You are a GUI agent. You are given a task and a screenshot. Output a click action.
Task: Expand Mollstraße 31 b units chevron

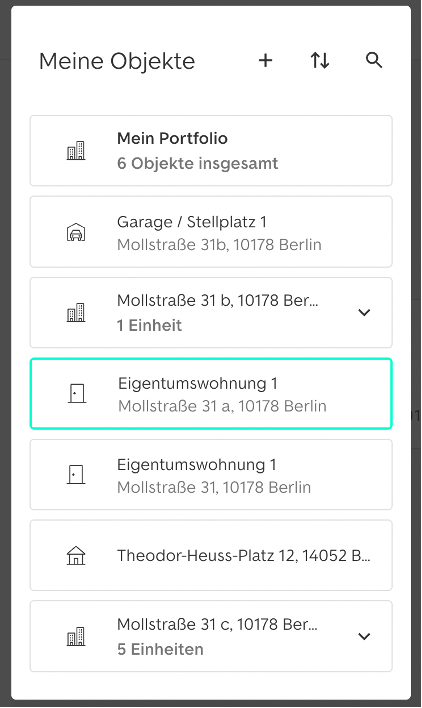364,312
